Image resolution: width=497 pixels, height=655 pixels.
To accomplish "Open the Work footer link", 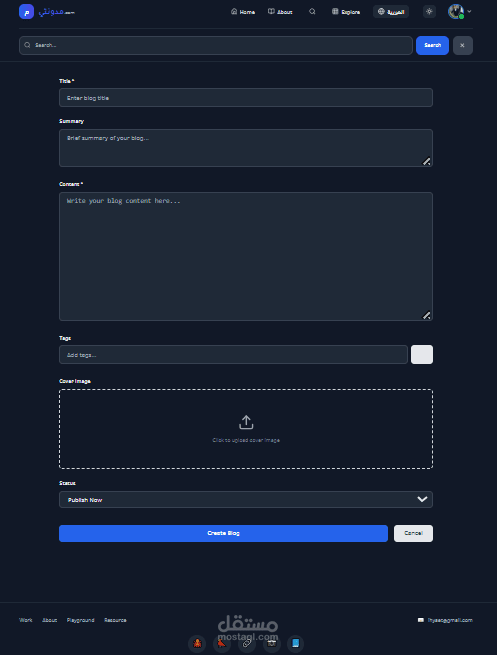I will (x=25, y=620).
